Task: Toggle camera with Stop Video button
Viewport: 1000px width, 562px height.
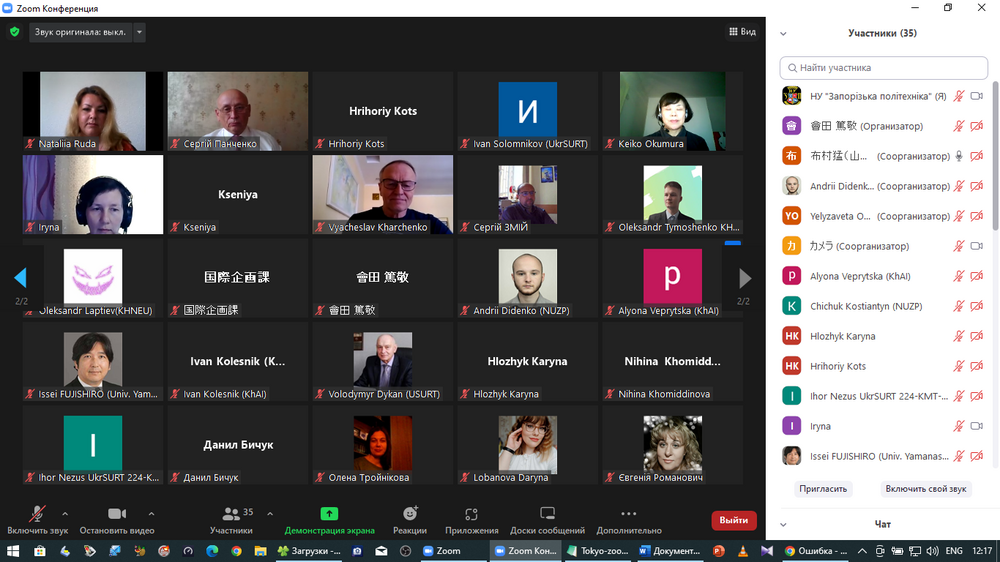Action: (x=117, y=514)
